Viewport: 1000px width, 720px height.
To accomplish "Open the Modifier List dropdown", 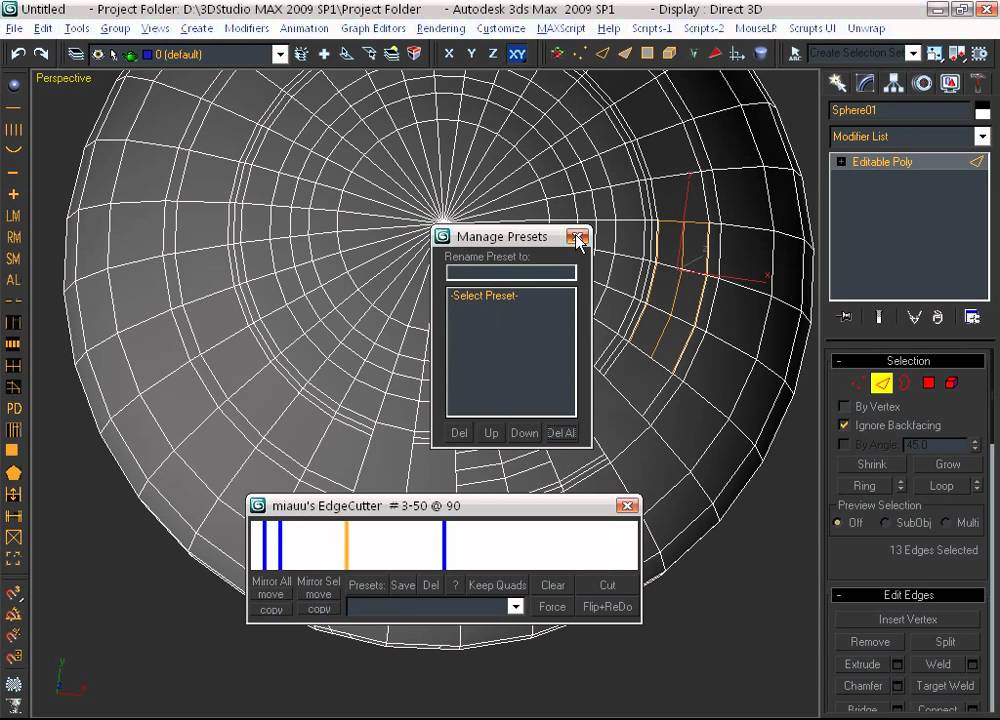I will (982, 137).
